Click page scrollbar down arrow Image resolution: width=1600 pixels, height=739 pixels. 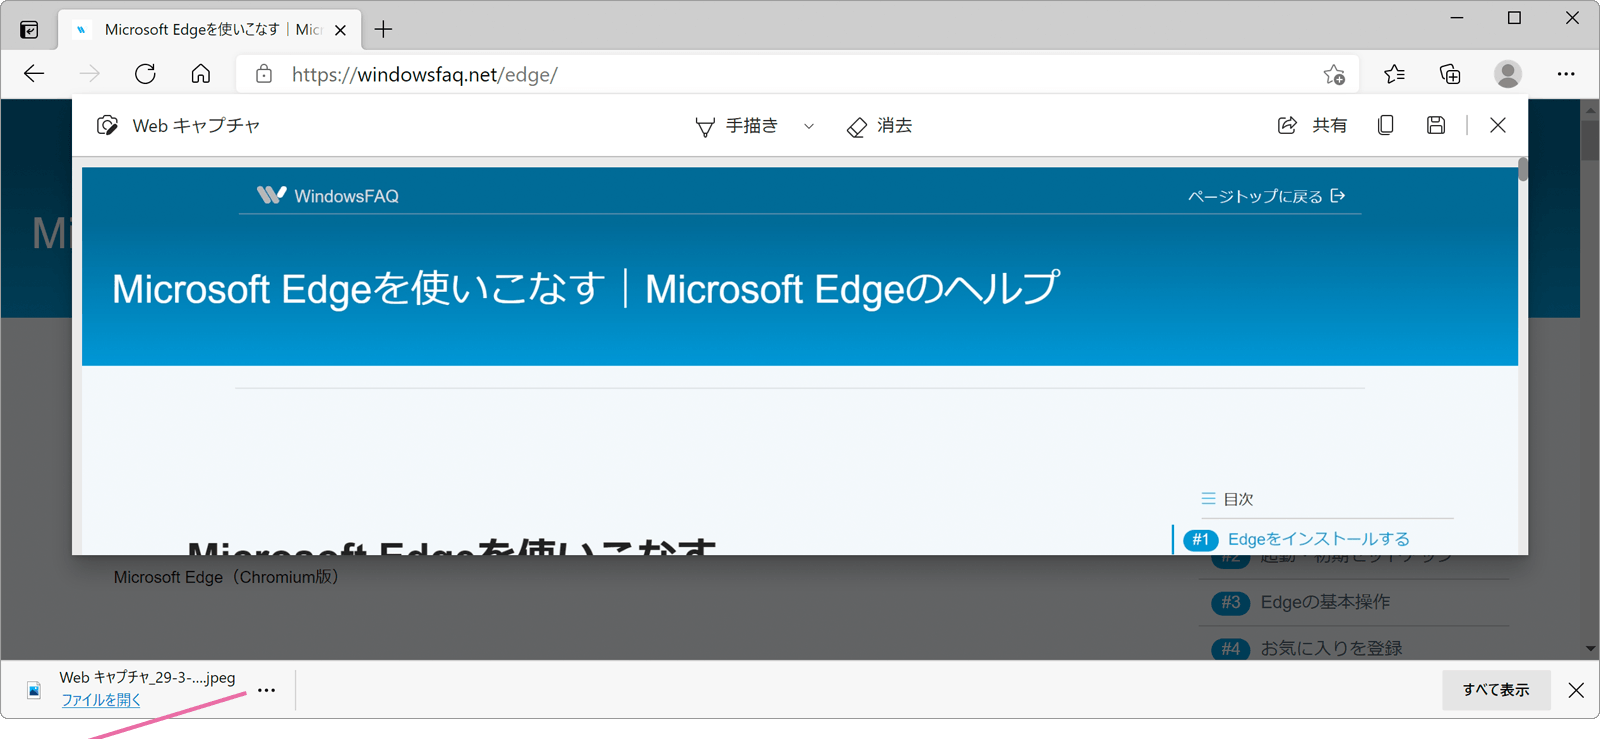(1590, 649)
